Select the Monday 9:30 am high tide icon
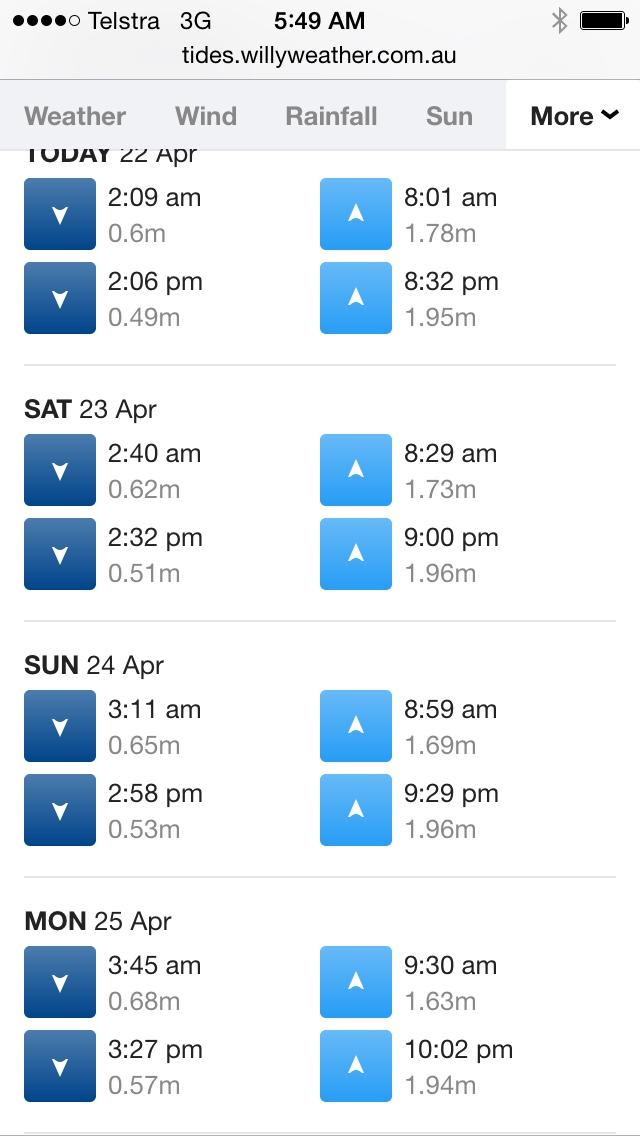 pos(356,982)
